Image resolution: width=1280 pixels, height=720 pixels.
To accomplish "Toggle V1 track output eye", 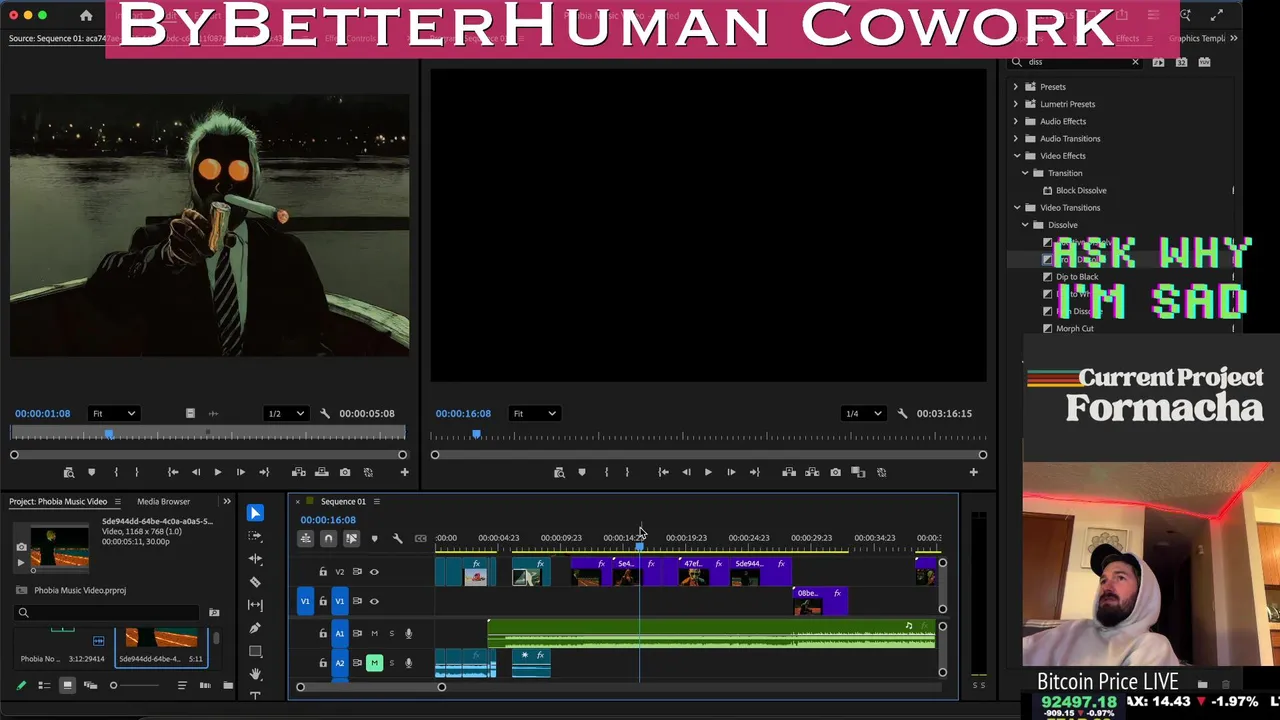I will point(374,601).
